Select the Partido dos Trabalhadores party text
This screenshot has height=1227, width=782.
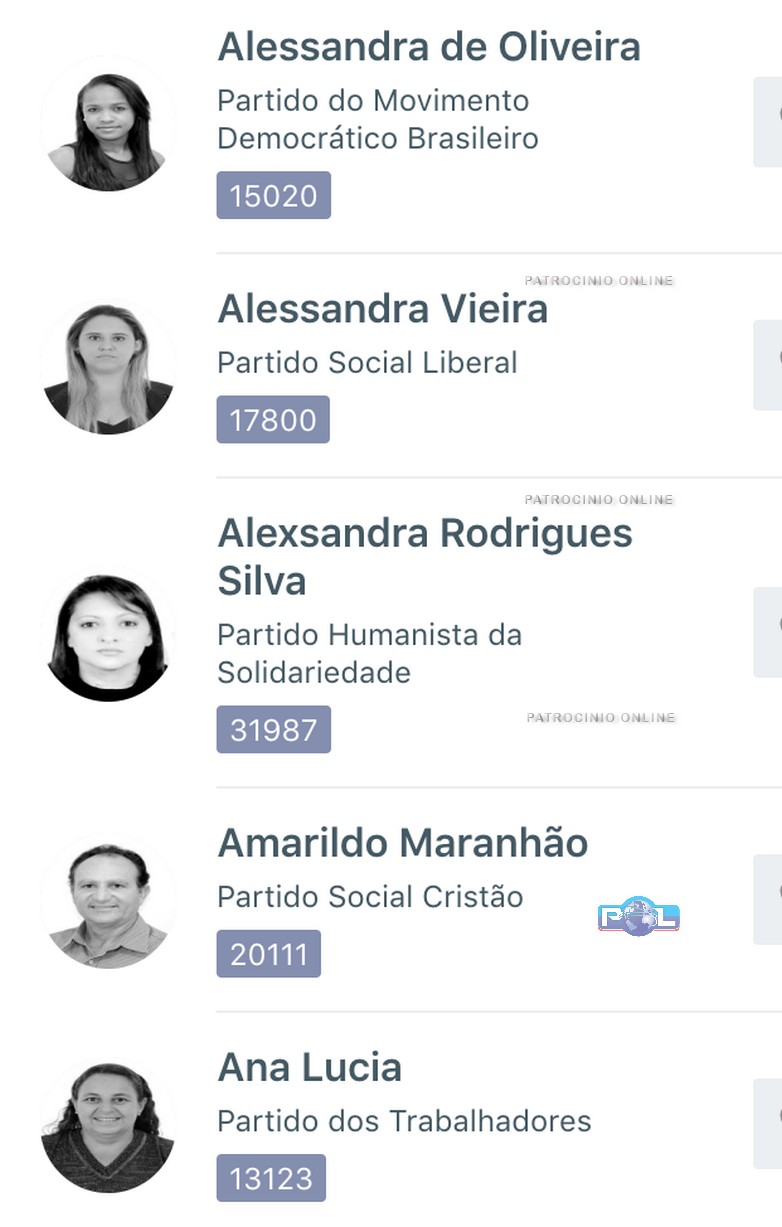coord(404,1121)
